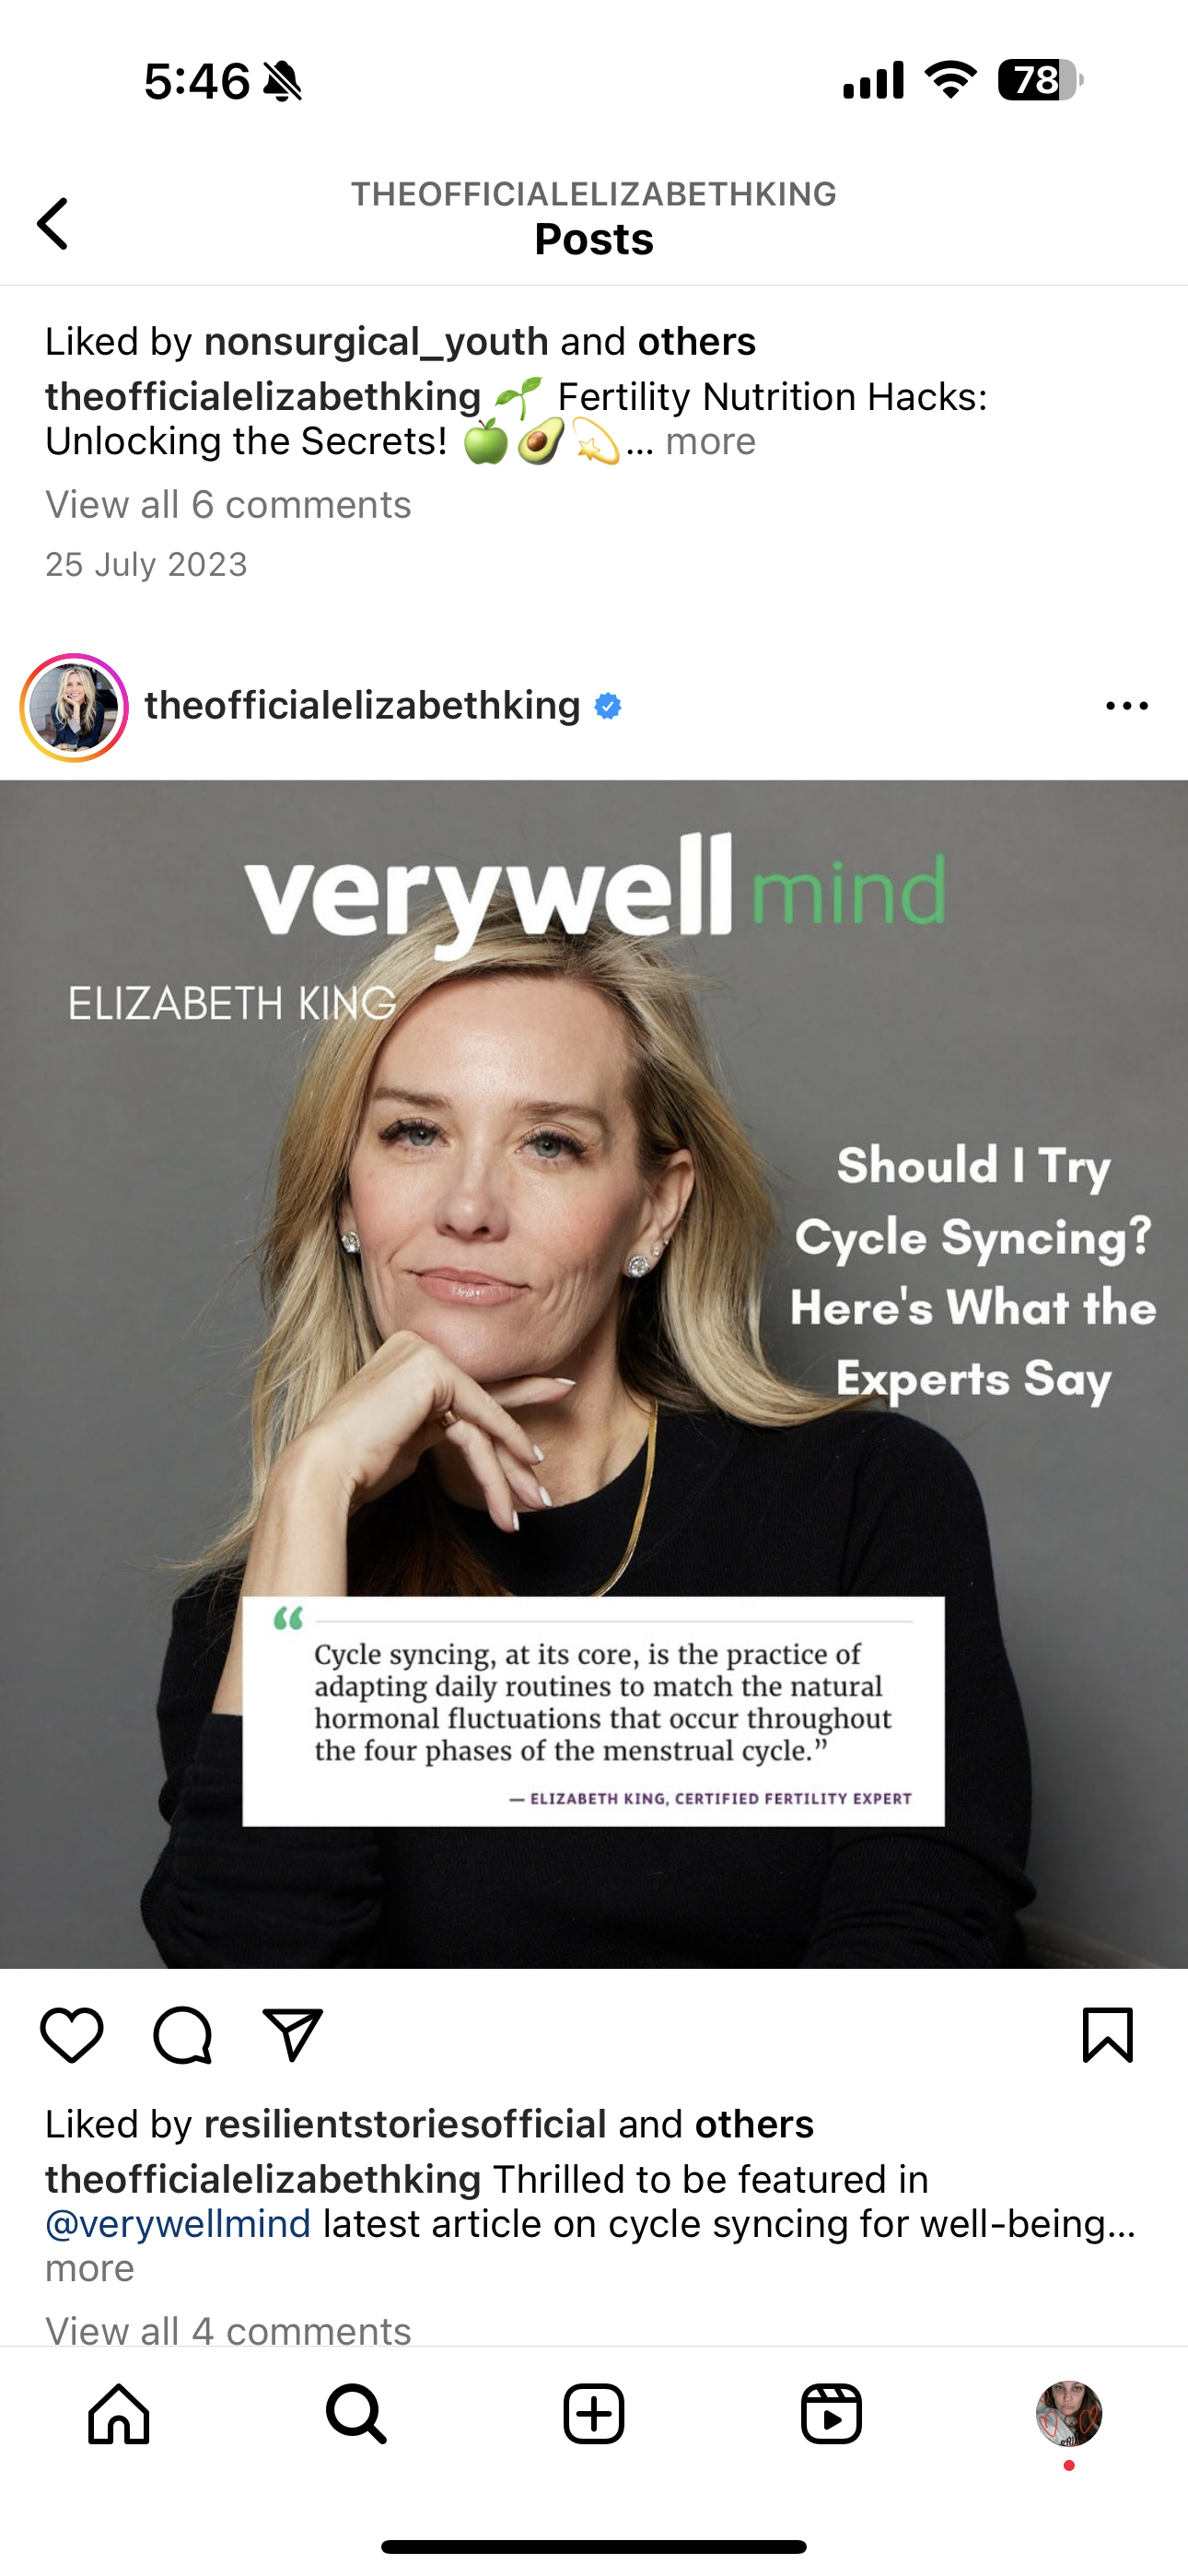1188x2576 pixels.
Task: Expand the Fertility Nutrition Hacks caption with more
Action: click(x=711, y=441)
